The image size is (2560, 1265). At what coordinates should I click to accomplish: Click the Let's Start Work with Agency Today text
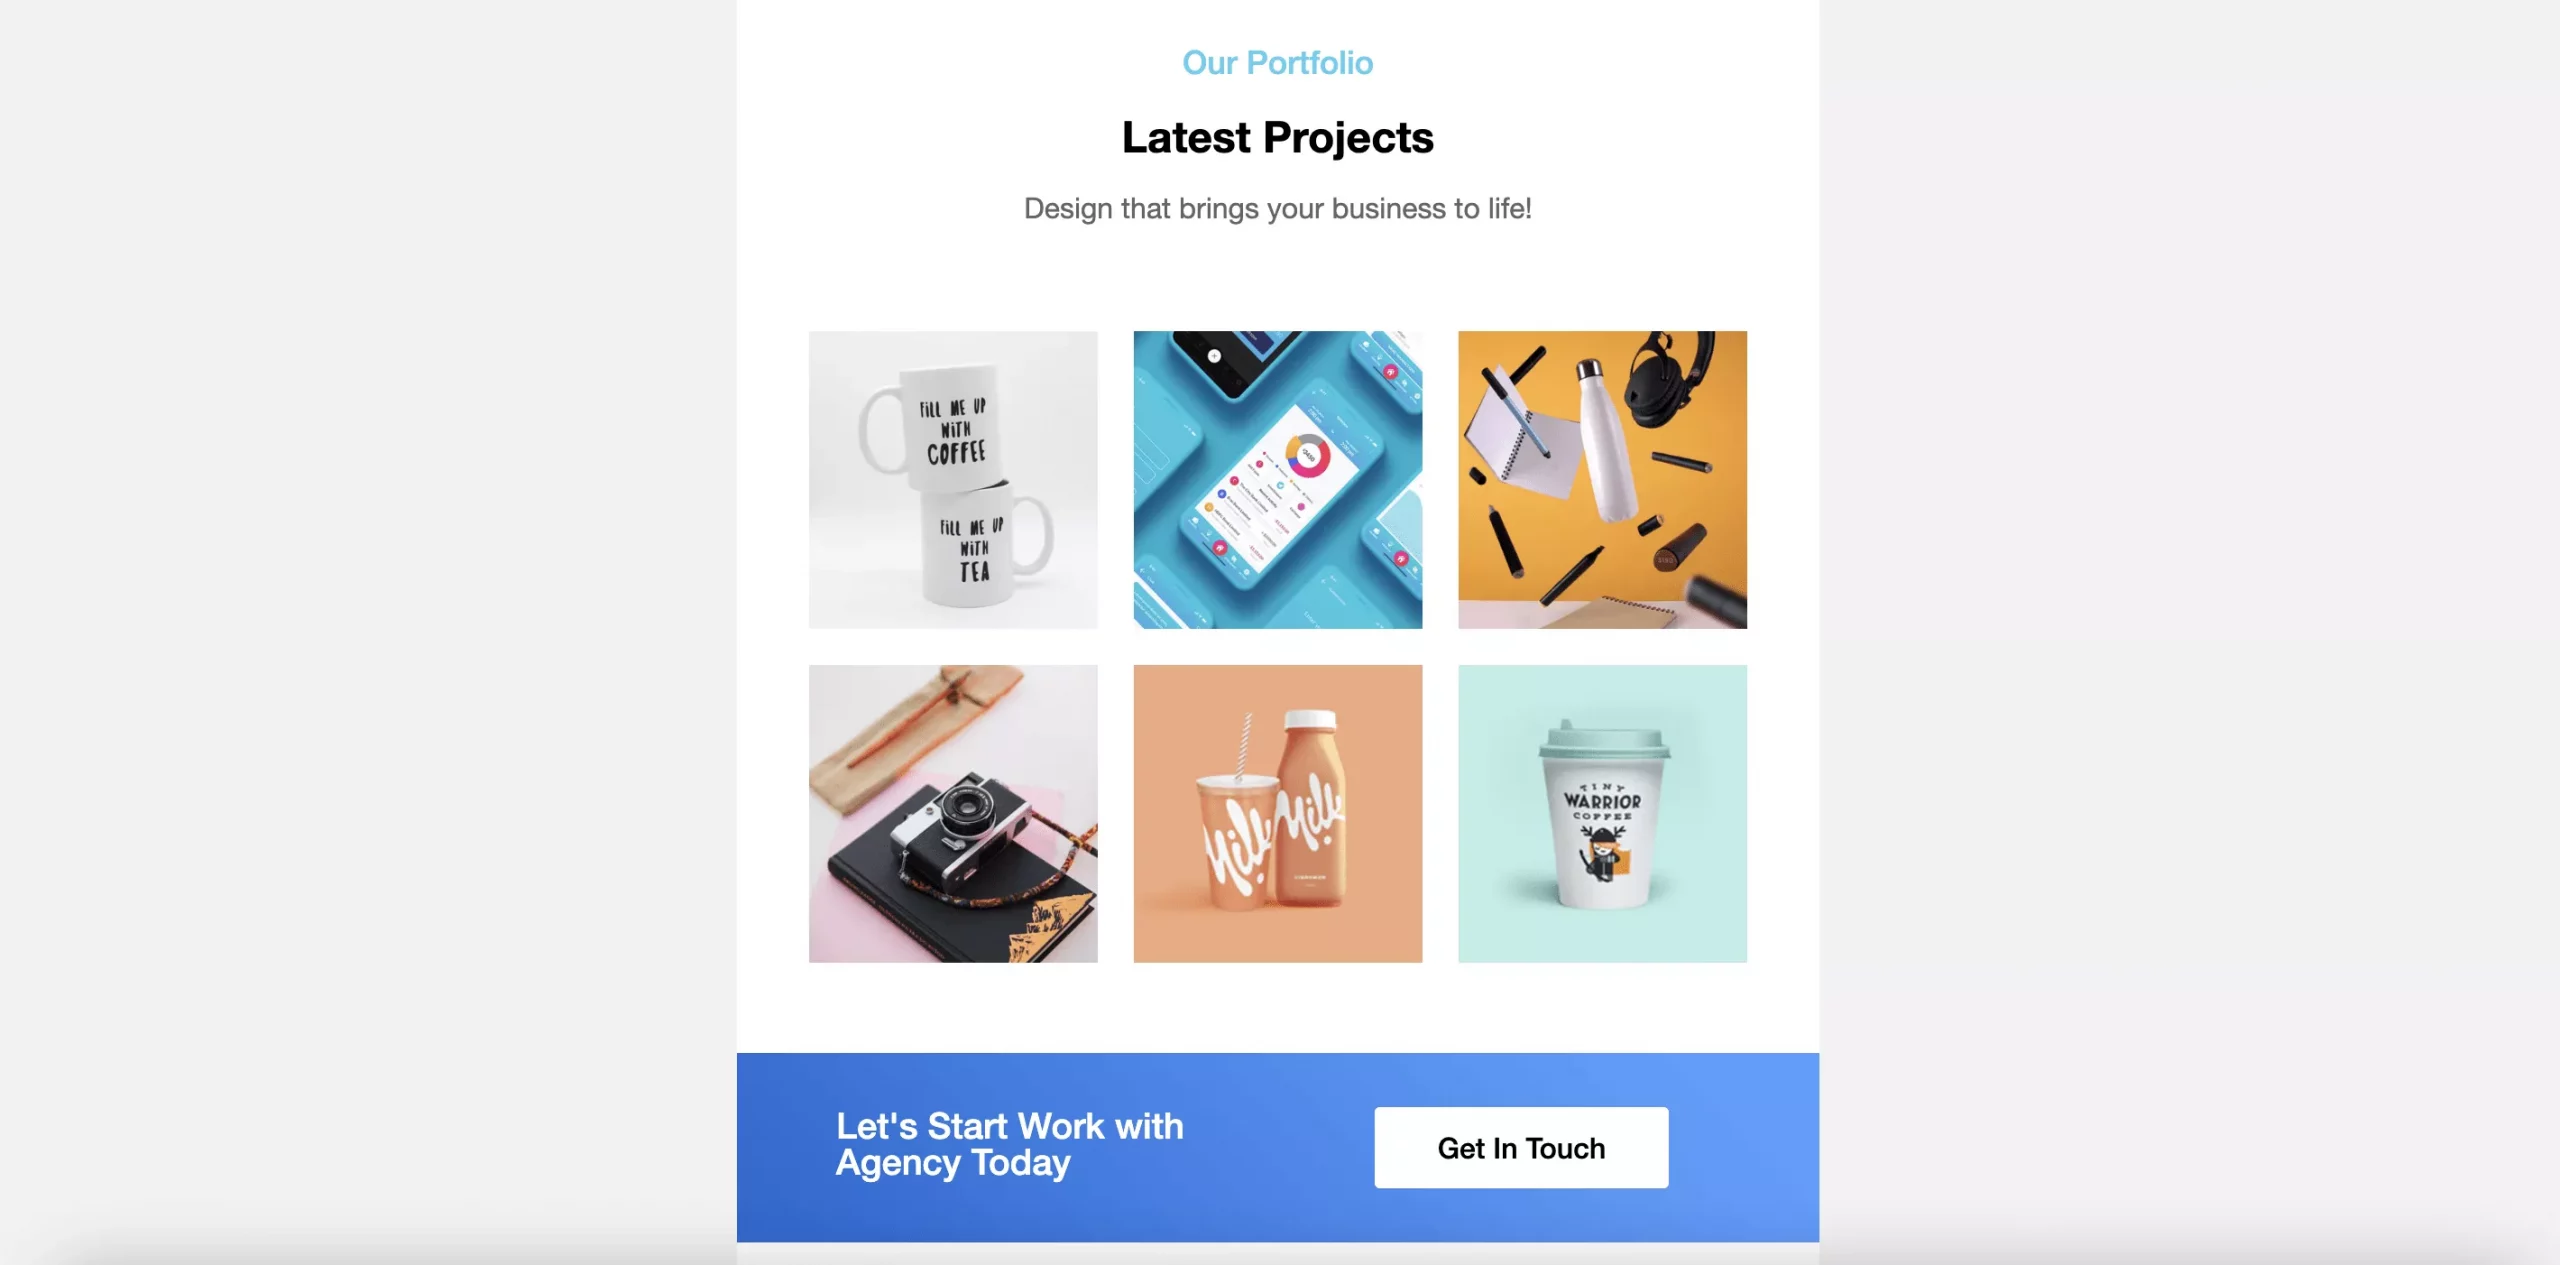click(x=1010, y=1145)
